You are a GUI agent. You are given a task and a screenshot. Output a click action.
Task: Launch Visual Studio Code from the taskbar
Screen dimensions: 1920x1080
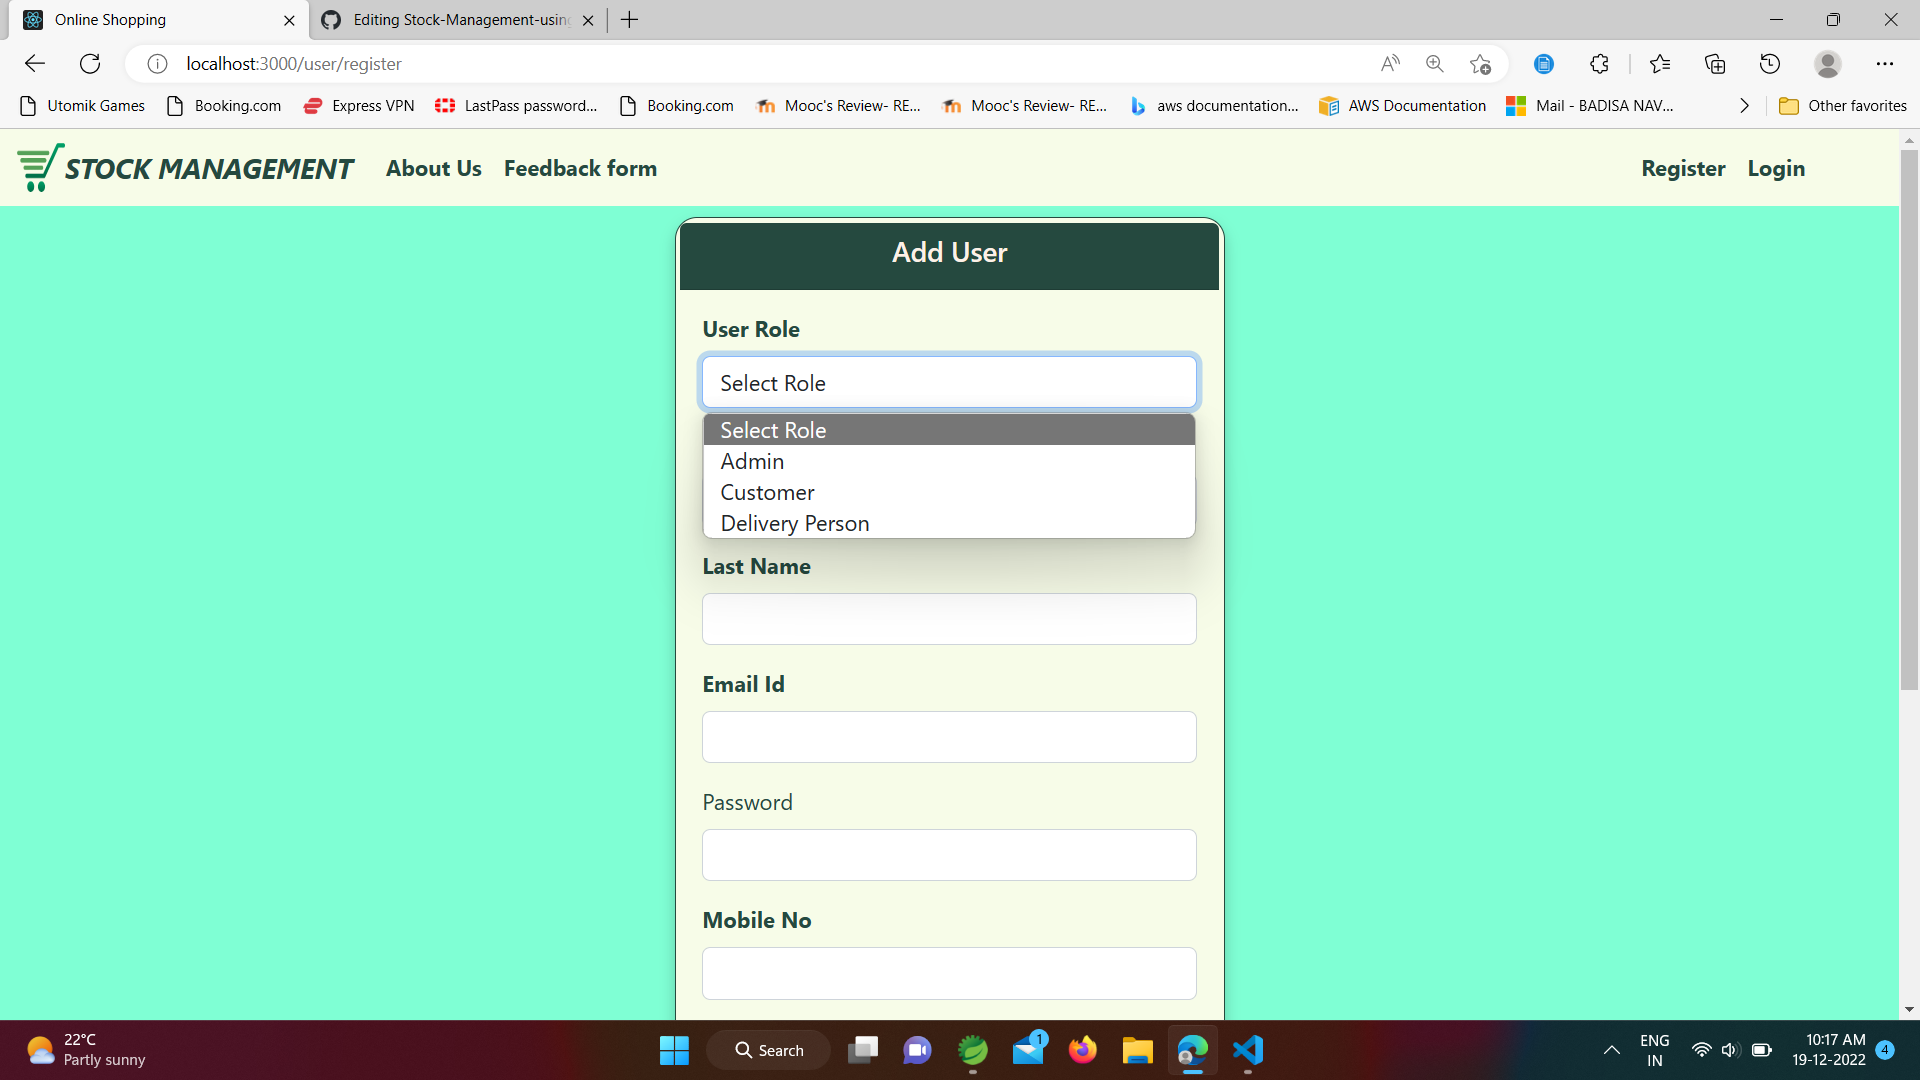click(1248, 1050)
